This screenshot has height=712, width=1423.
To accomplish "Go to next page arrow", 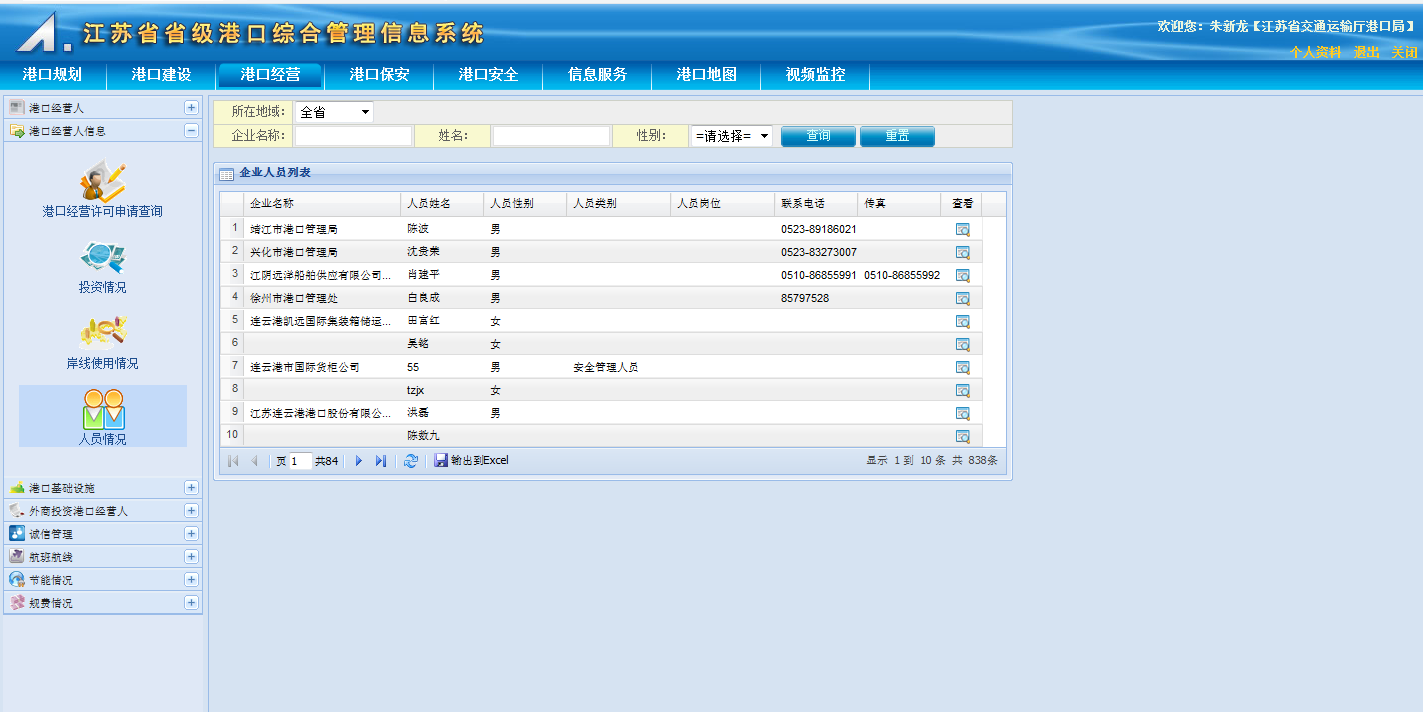I will (x=359, y=461).
